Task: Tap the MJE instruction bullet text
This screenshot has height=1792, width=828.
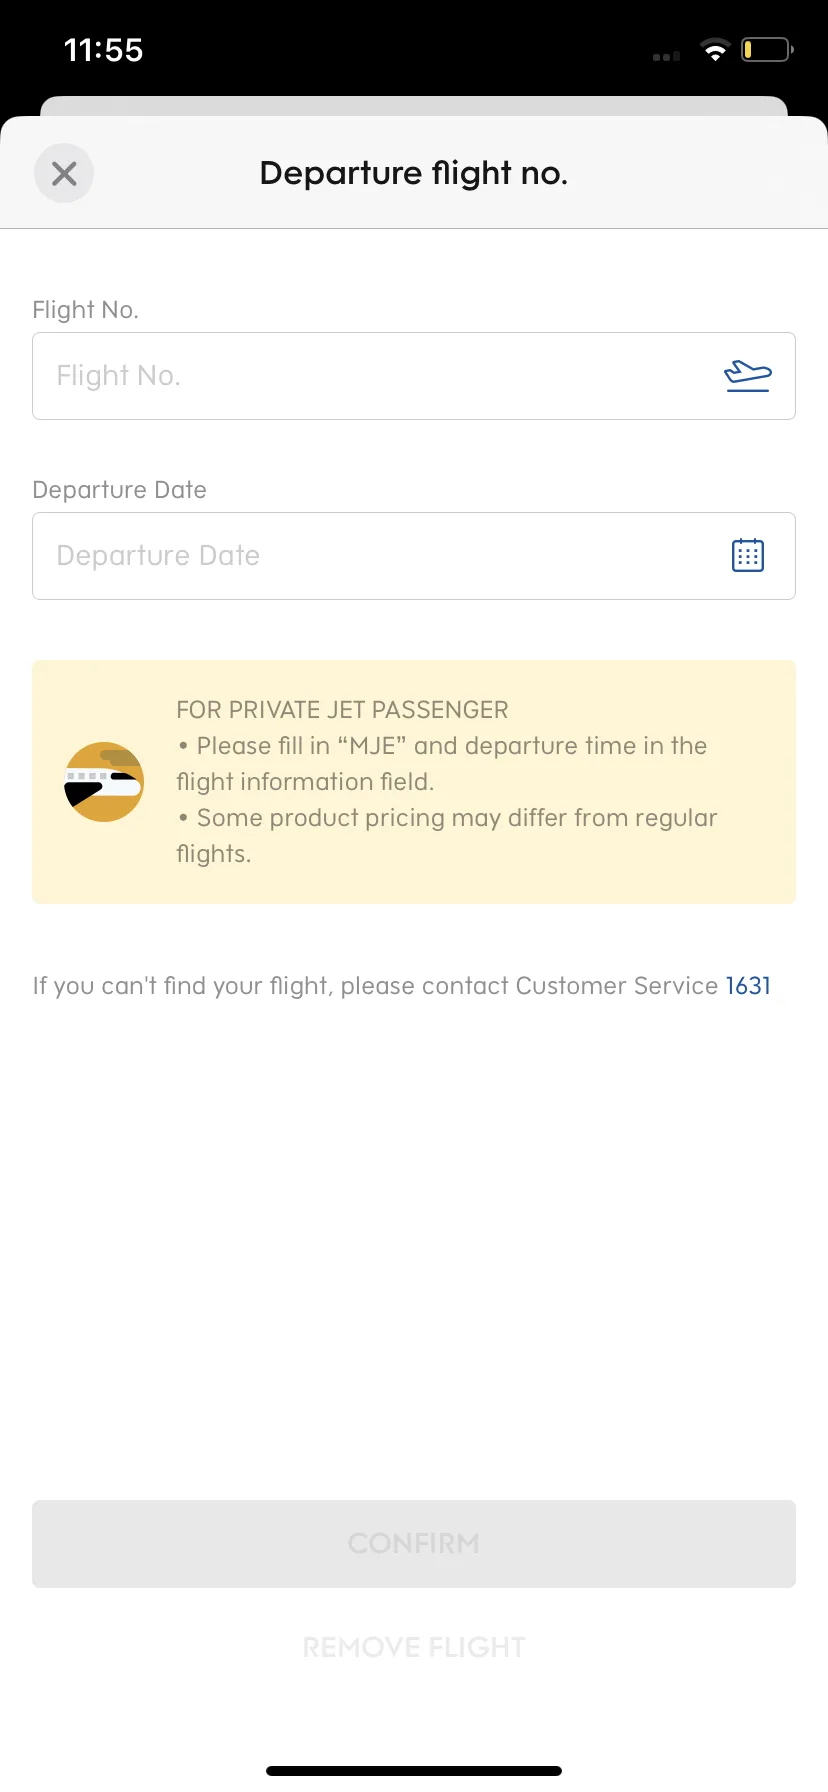Action: [442, 764]
